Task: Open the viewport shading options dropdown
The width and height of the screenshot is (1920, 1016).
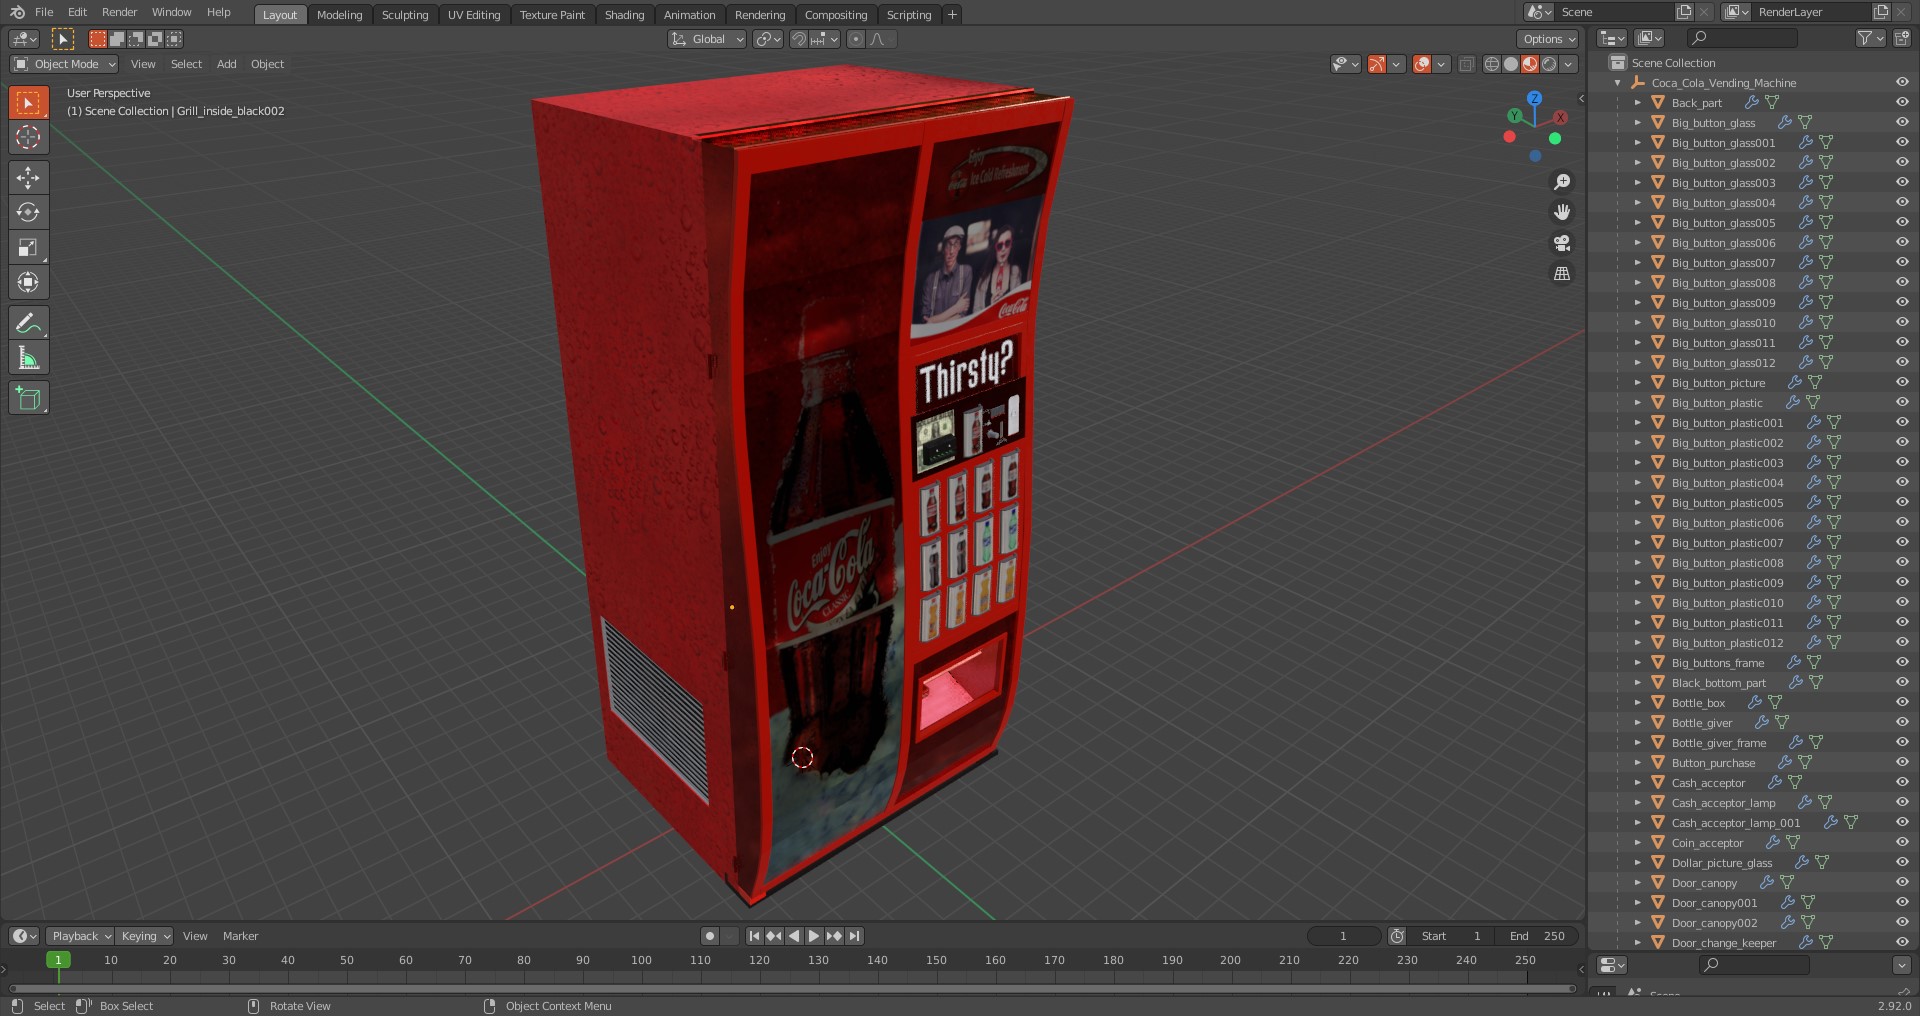Action: (1569, 64)
